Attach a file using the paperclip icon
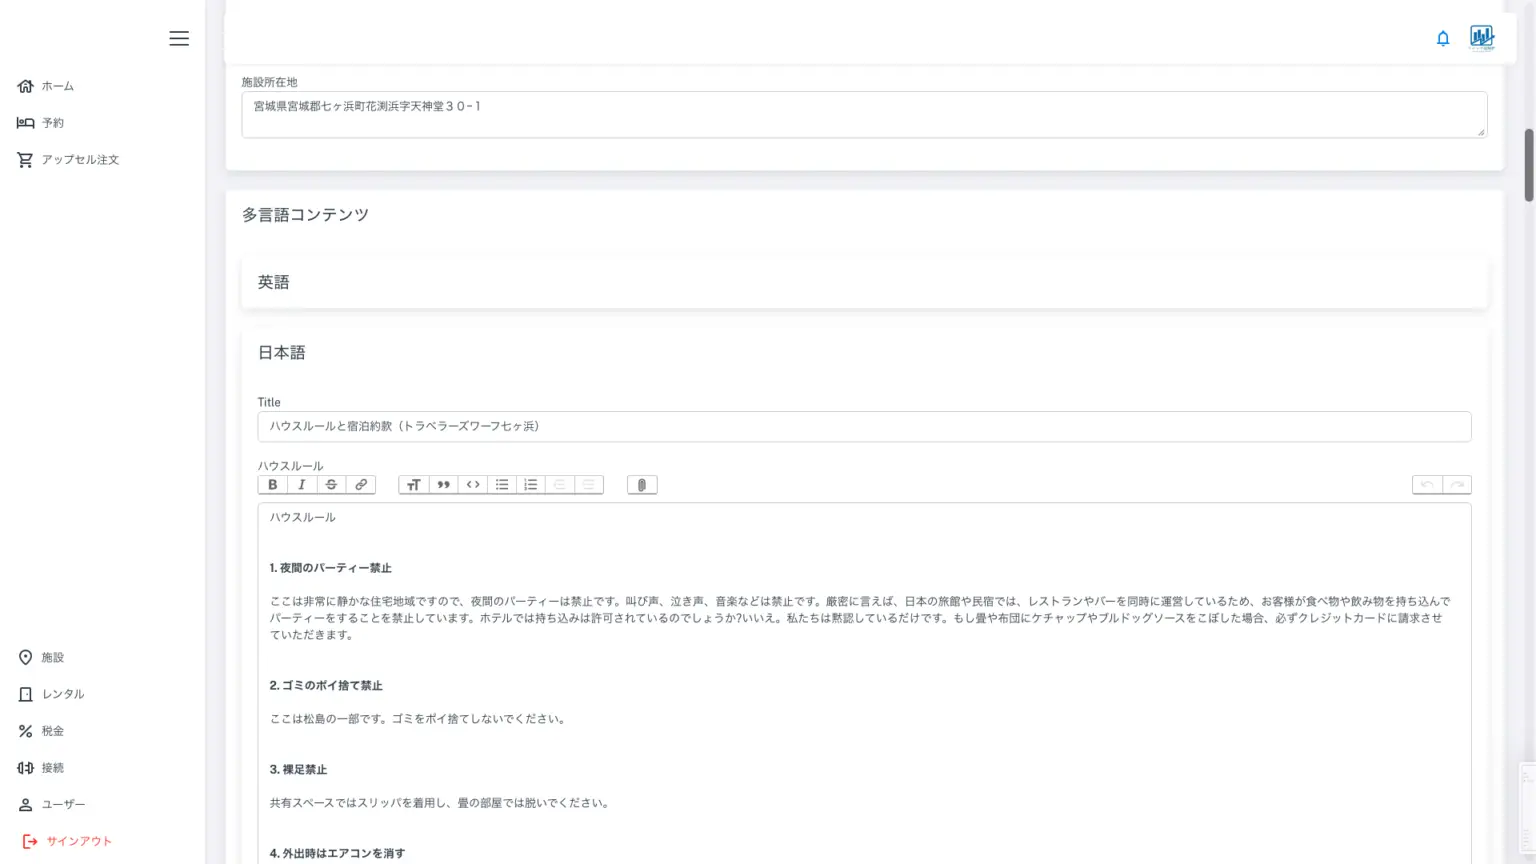Screen dimensions: 1536x864 (642, 485)
